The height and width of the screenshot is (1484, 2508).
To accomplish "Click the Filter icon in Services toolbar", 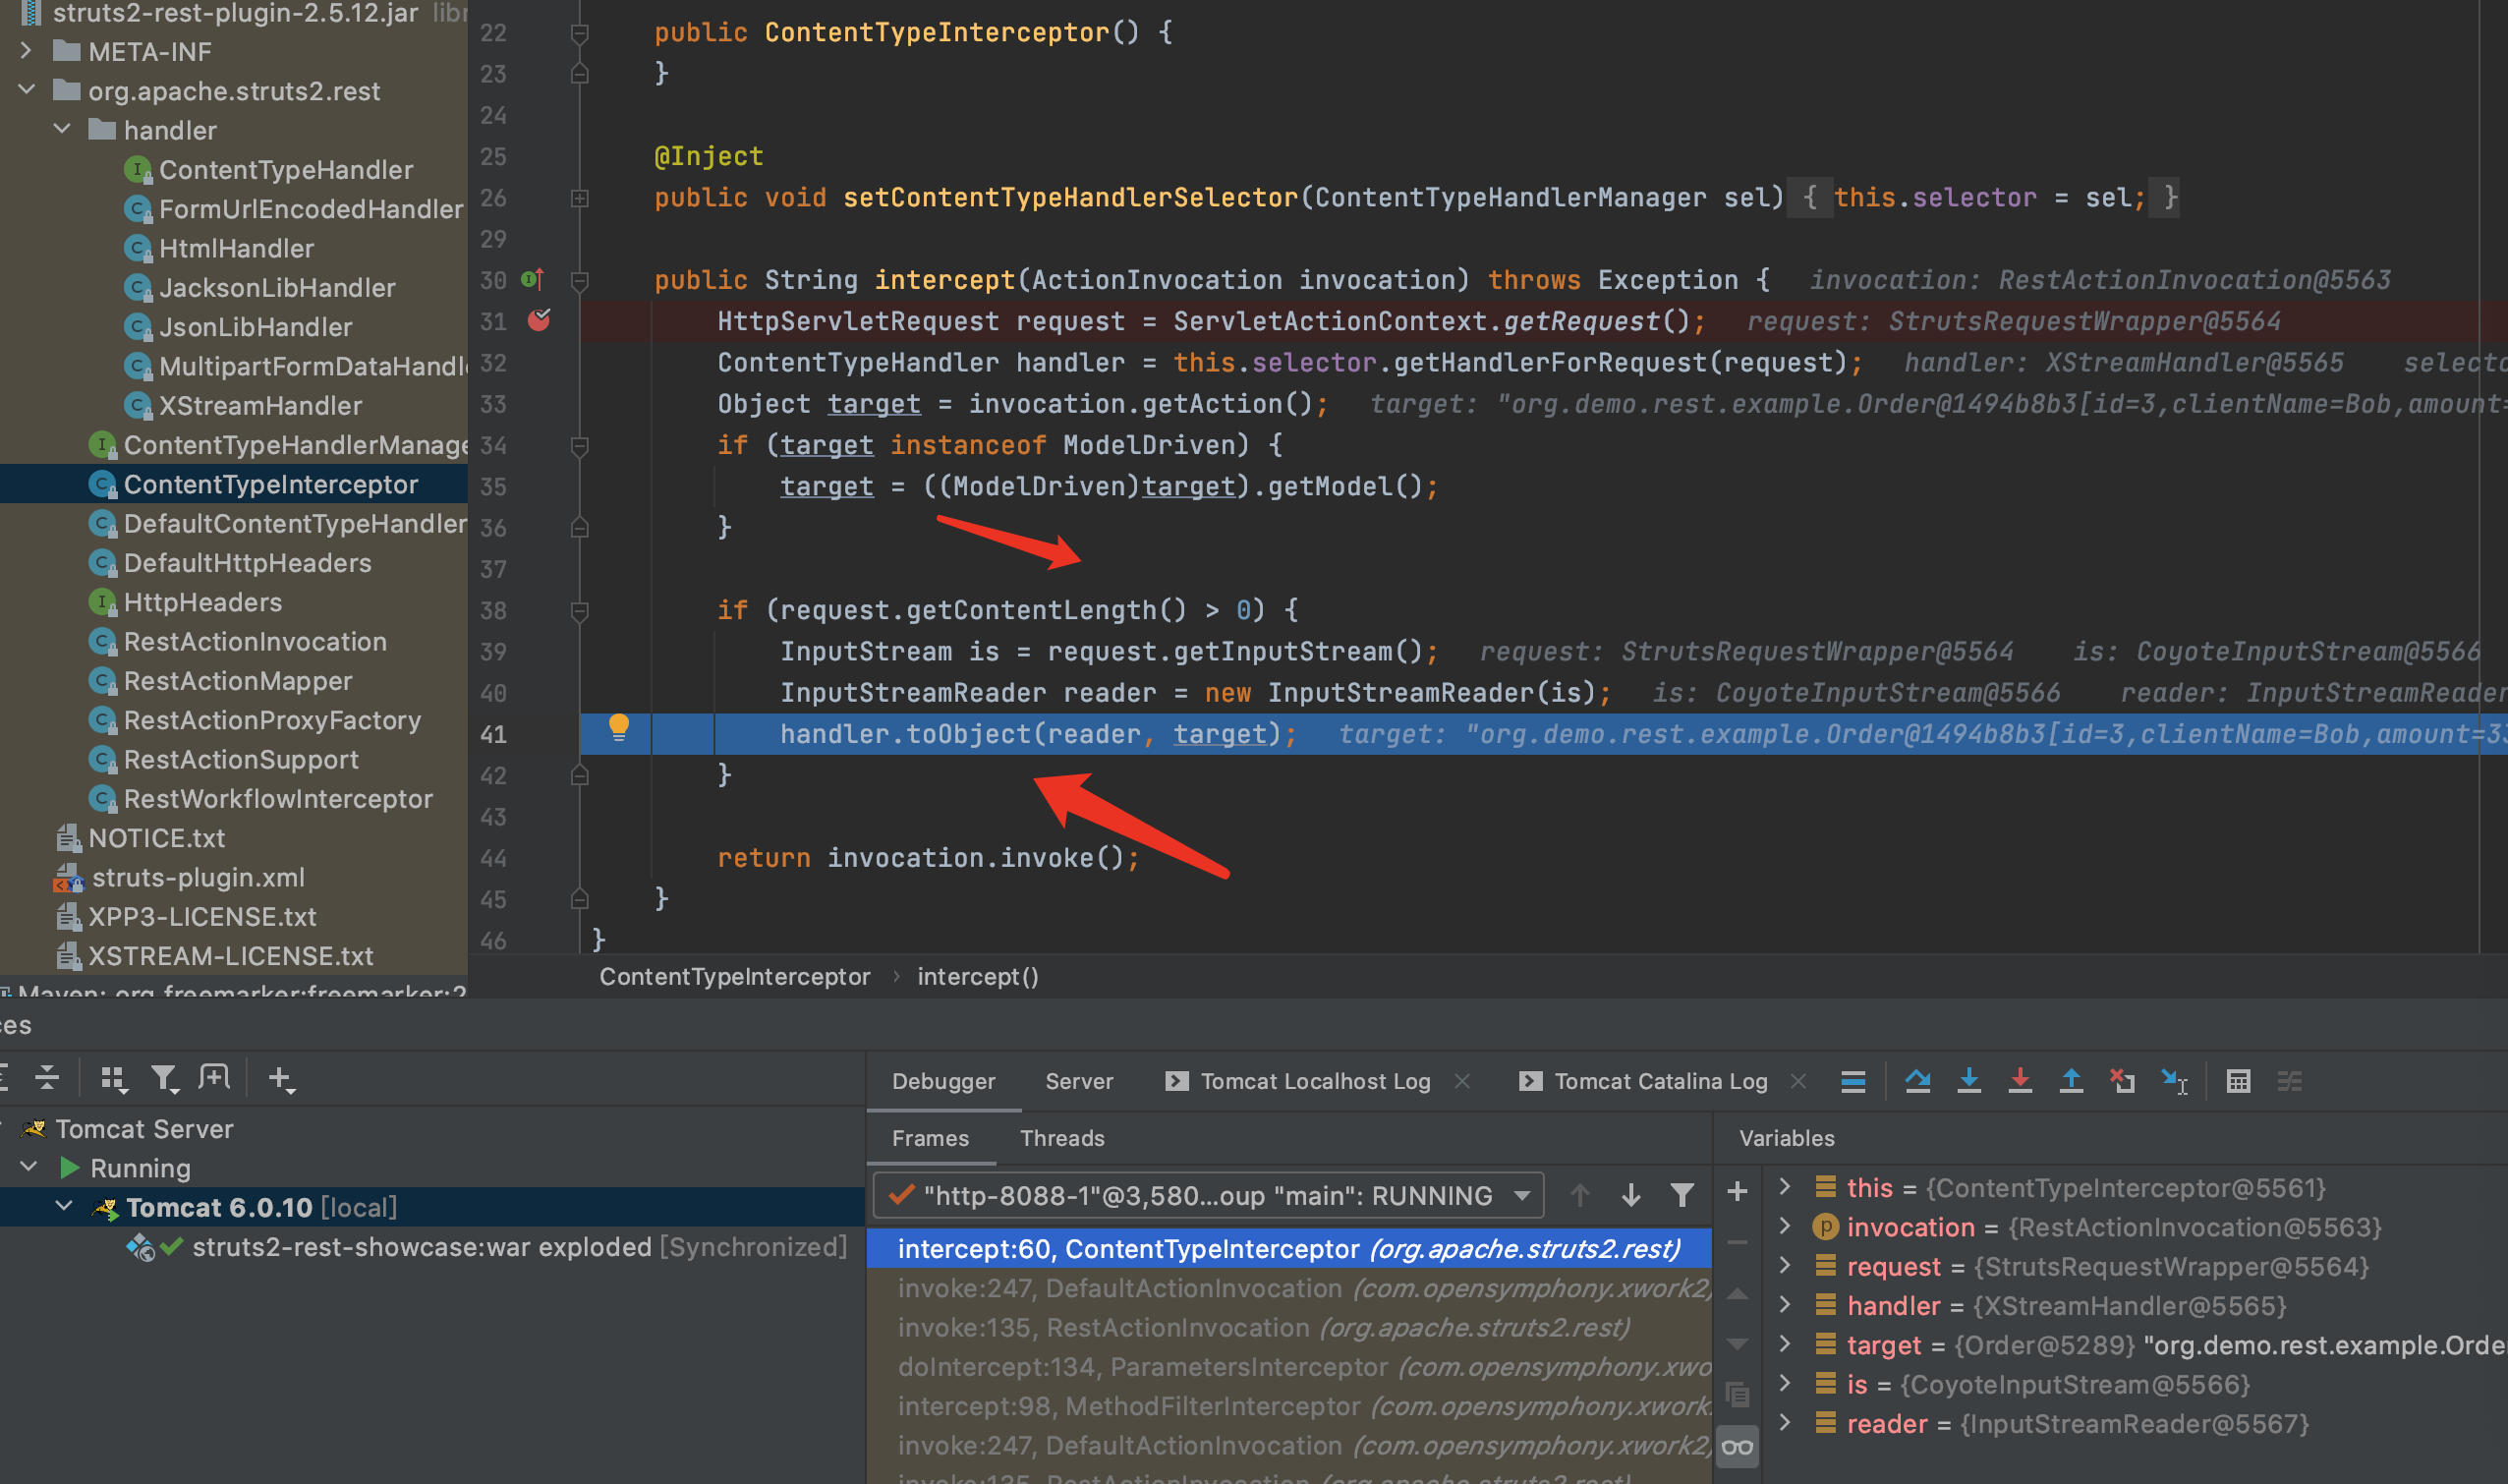I will coord(164,1078).
